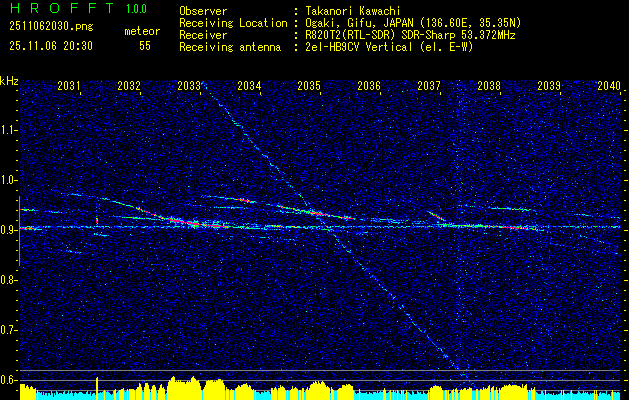Click the 2031 time axis label
The width and height of the screenshot is (629, 400).
[x=69, y=85]
